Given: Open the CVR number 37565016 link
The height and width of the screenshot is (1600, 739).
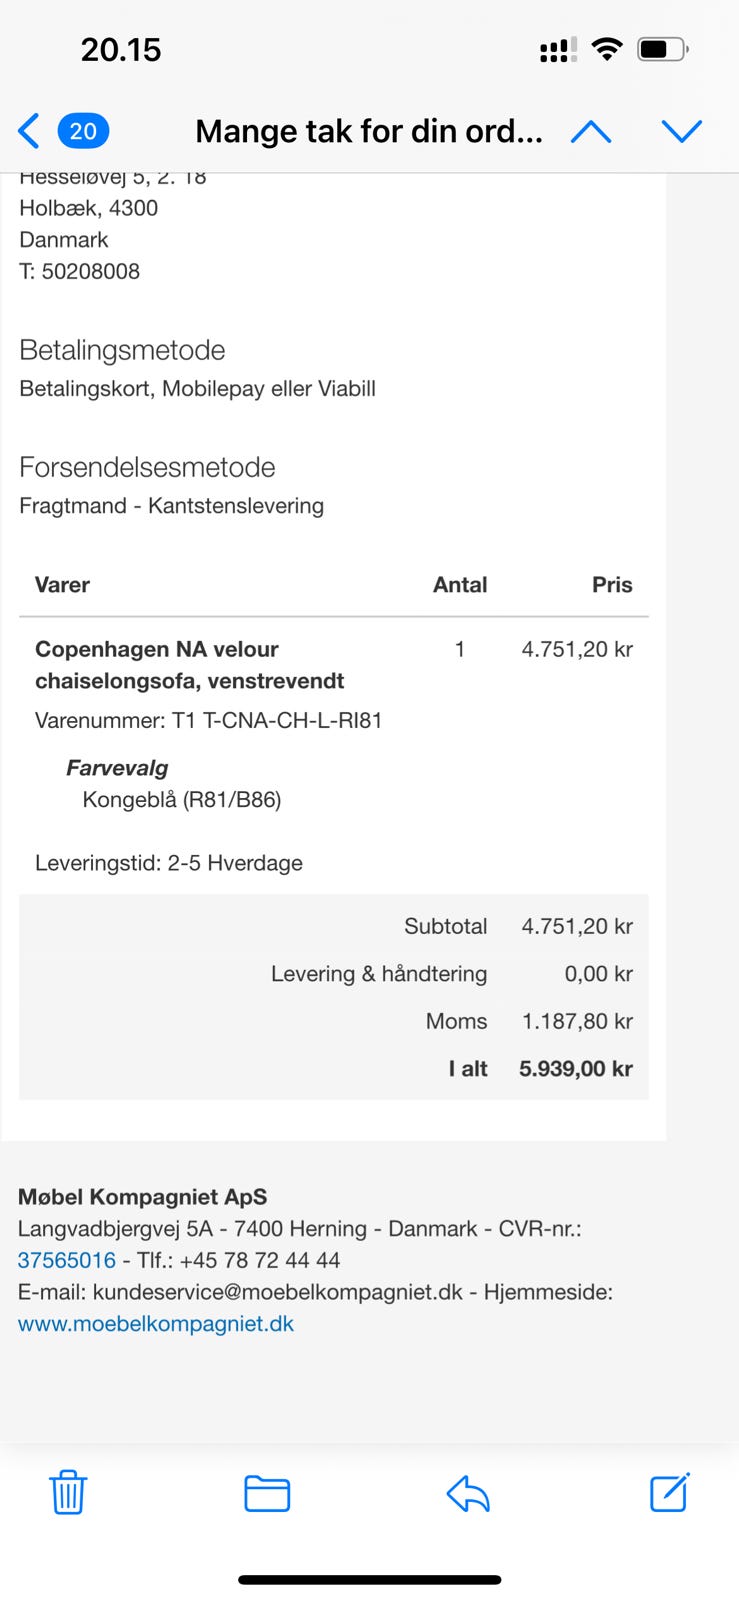Looking at the screenshot, I should [x=67, y=1260].
